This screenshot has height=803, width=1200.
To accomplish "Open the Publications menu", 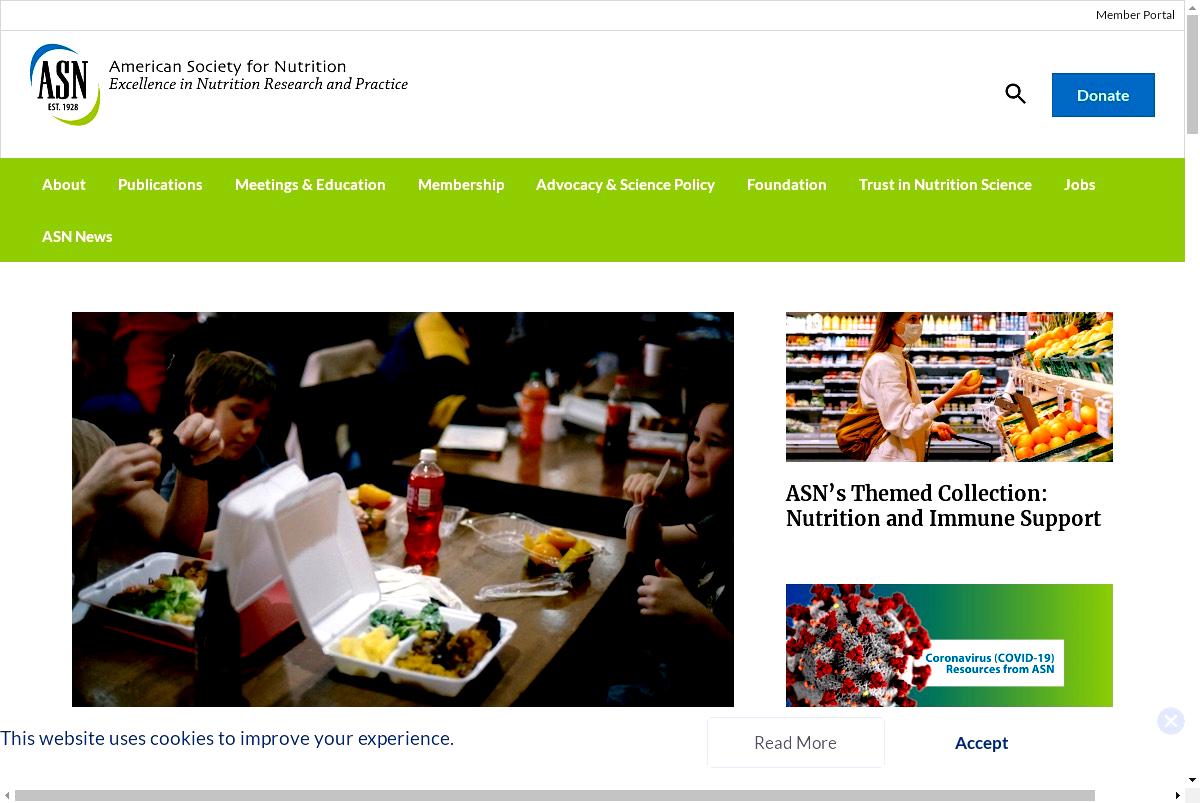I will point(160,184).
